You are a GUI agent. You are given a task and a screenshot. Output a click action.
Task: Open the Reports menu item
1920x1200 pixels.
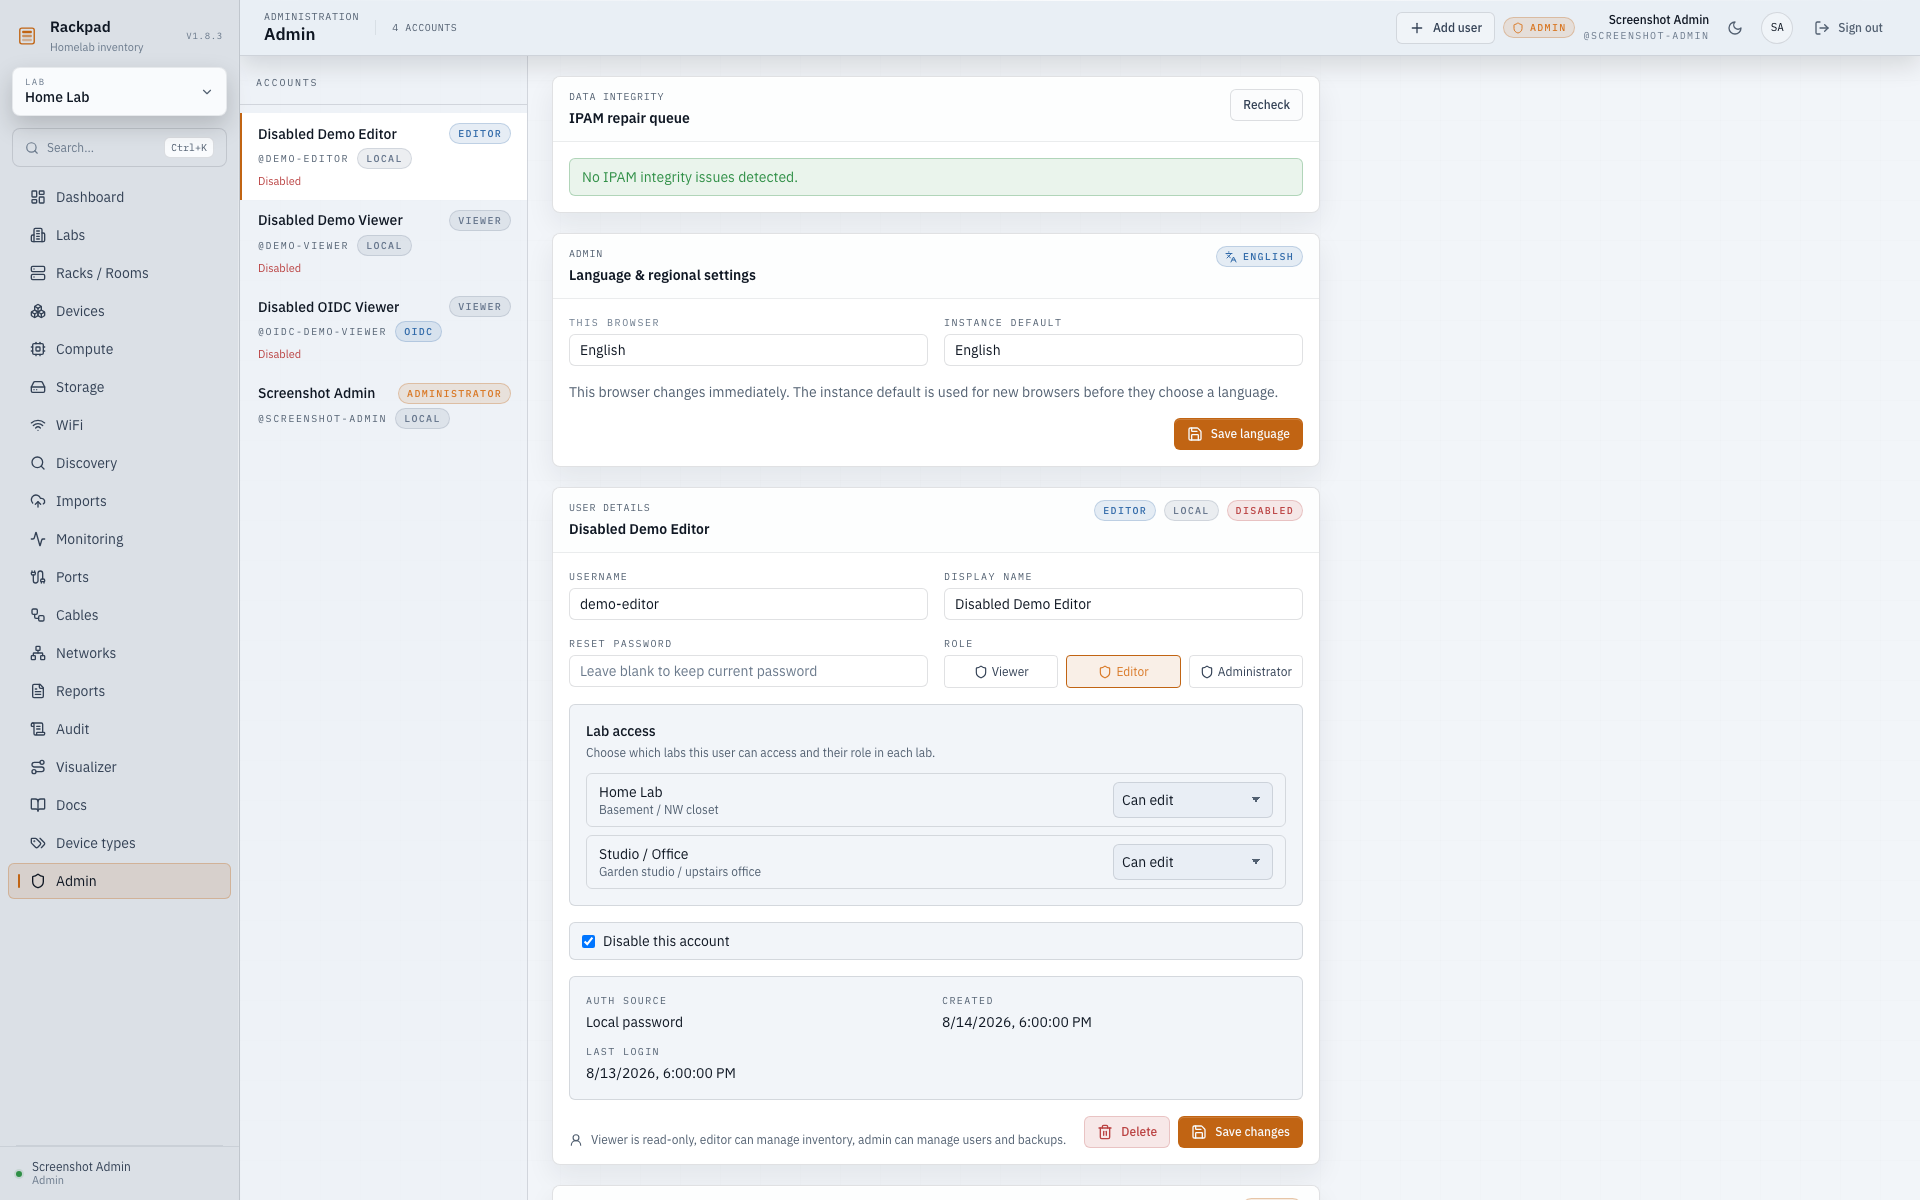coord(119,691)
